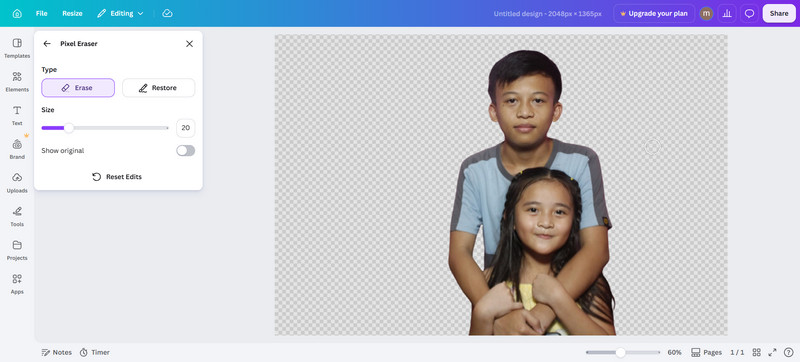Open the Pages view button

click(707, 352)
